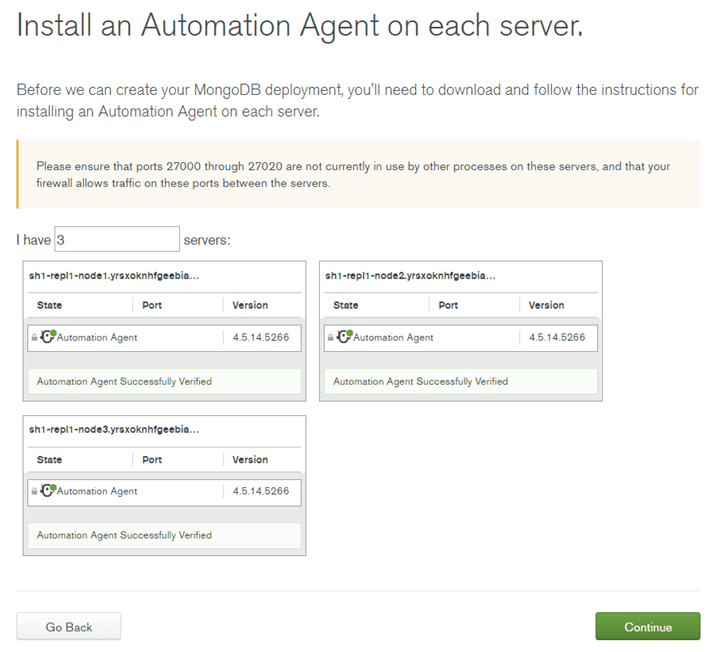Click Successfully Verified message in node1 card

164,381
